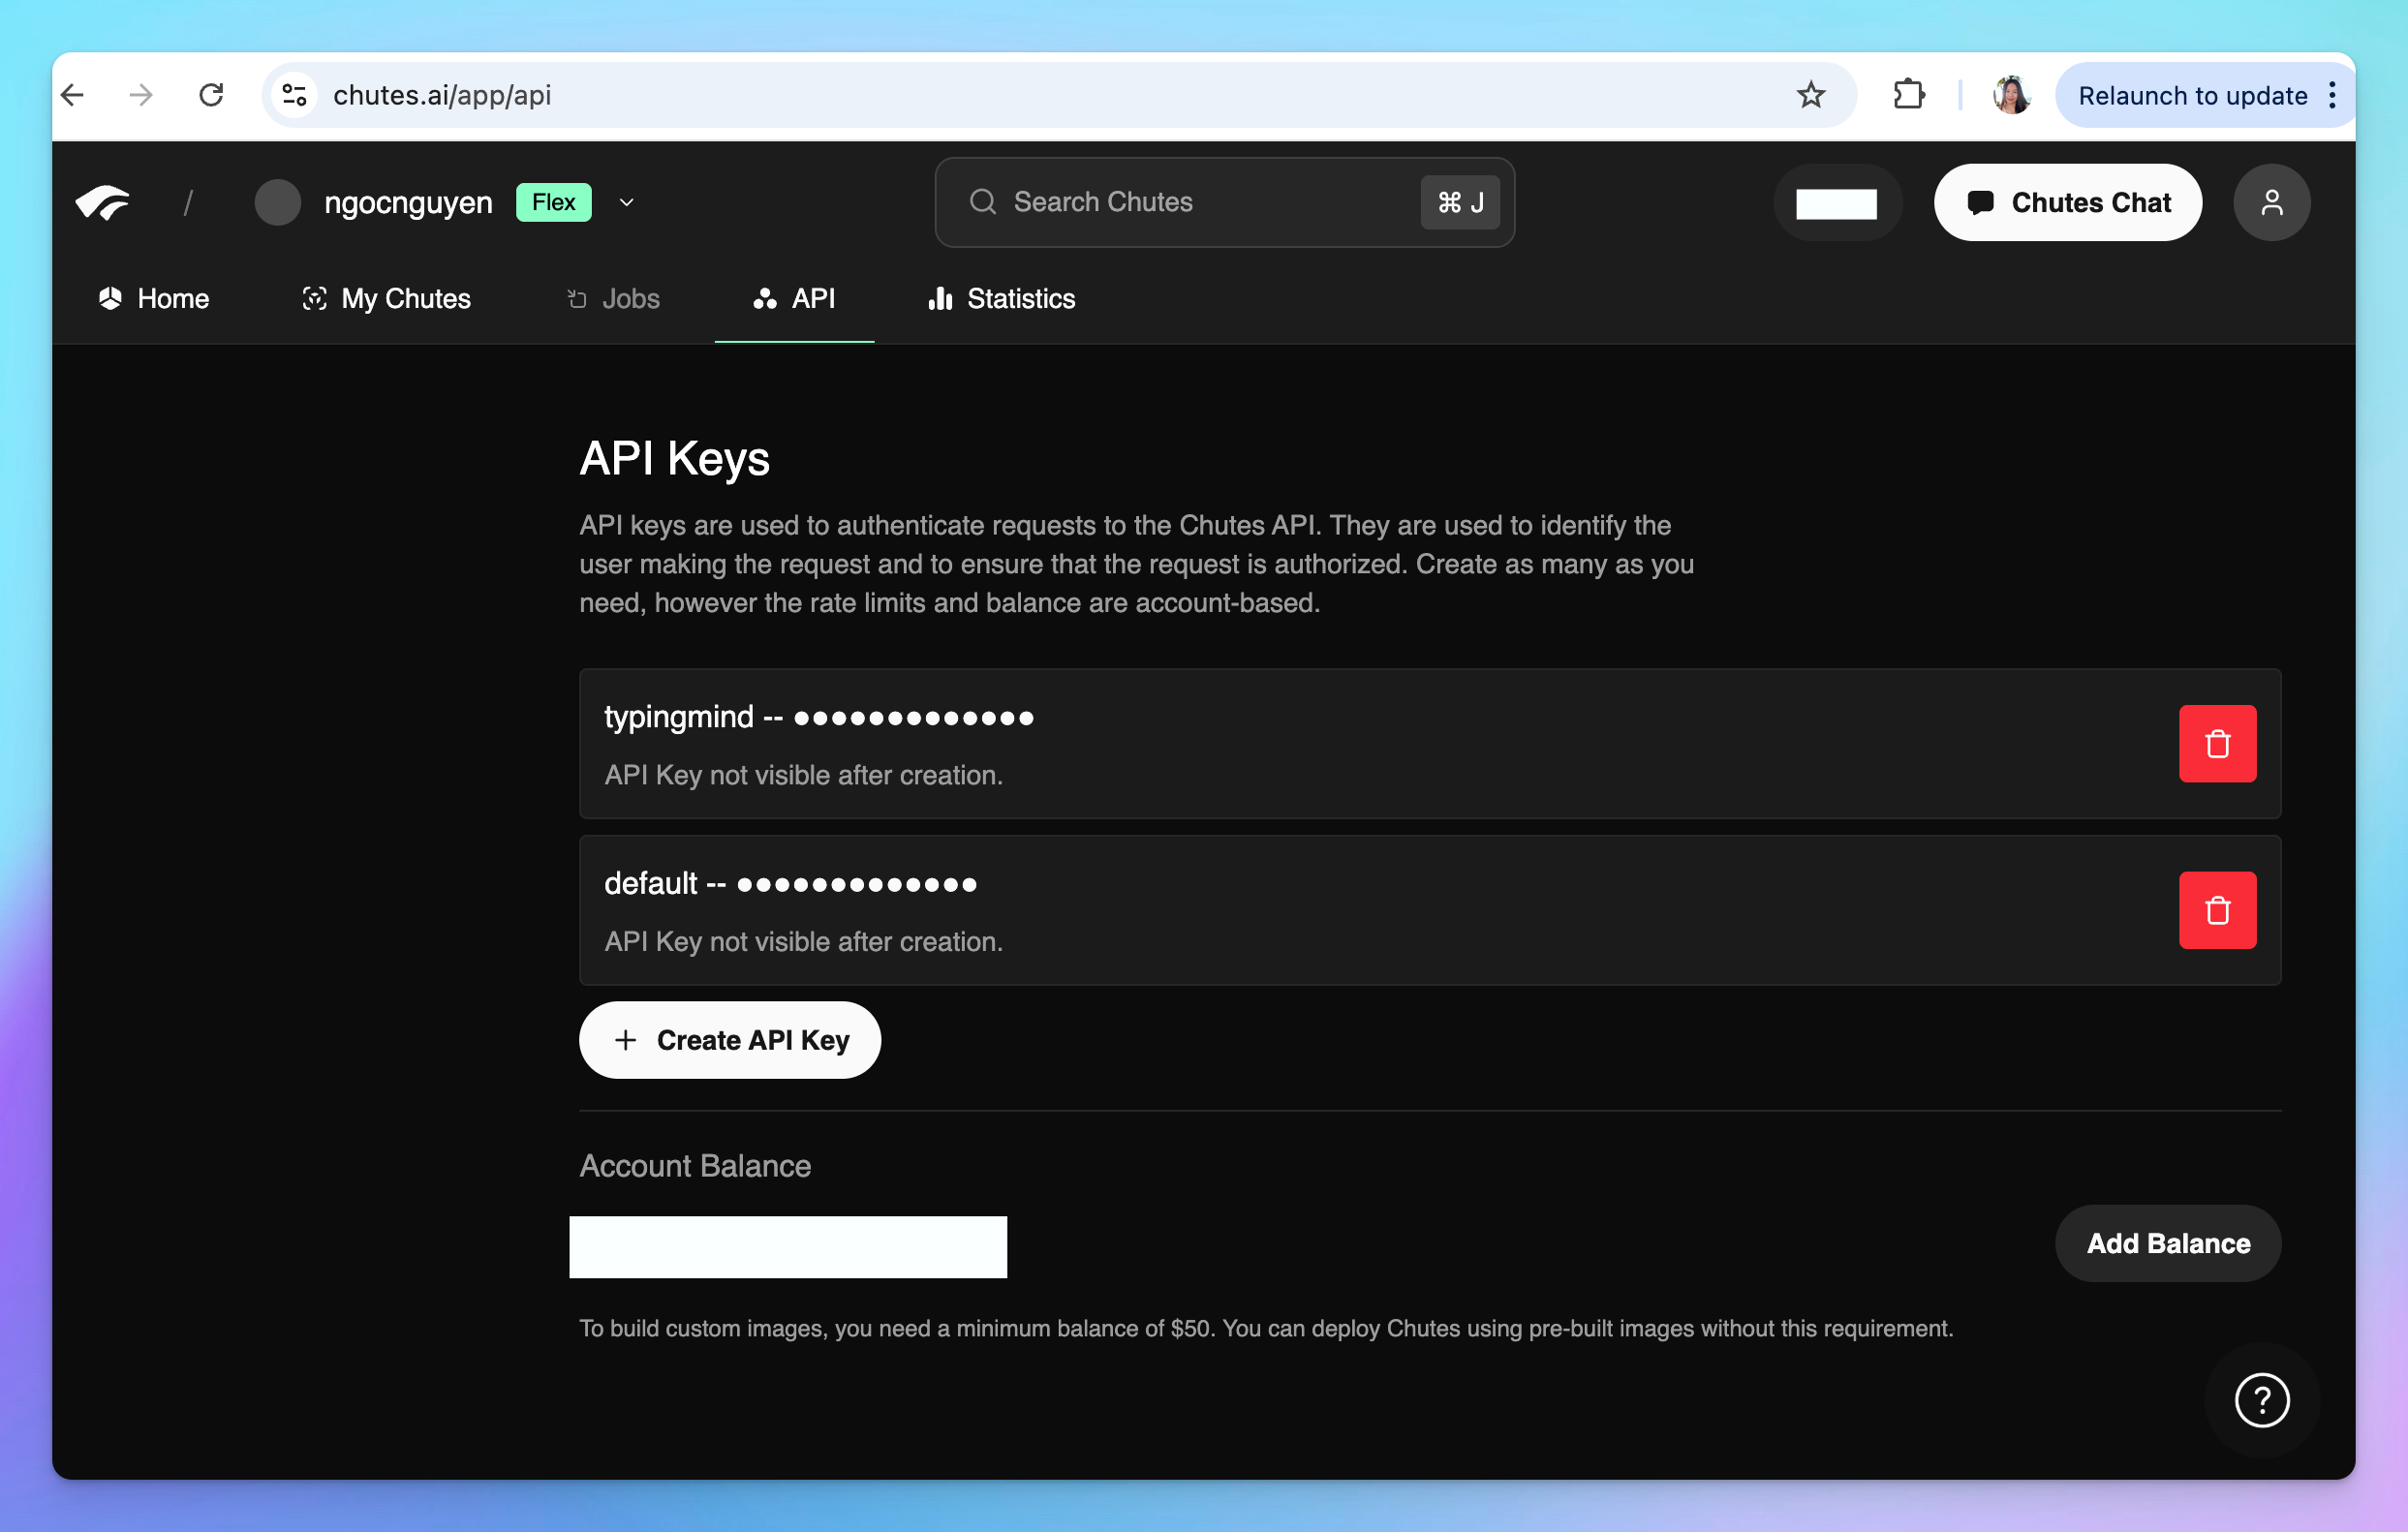The height and width of the screenshot is (1532, 2408).
Task: Bookmark this page with star icon
Action: [1810, 95]
